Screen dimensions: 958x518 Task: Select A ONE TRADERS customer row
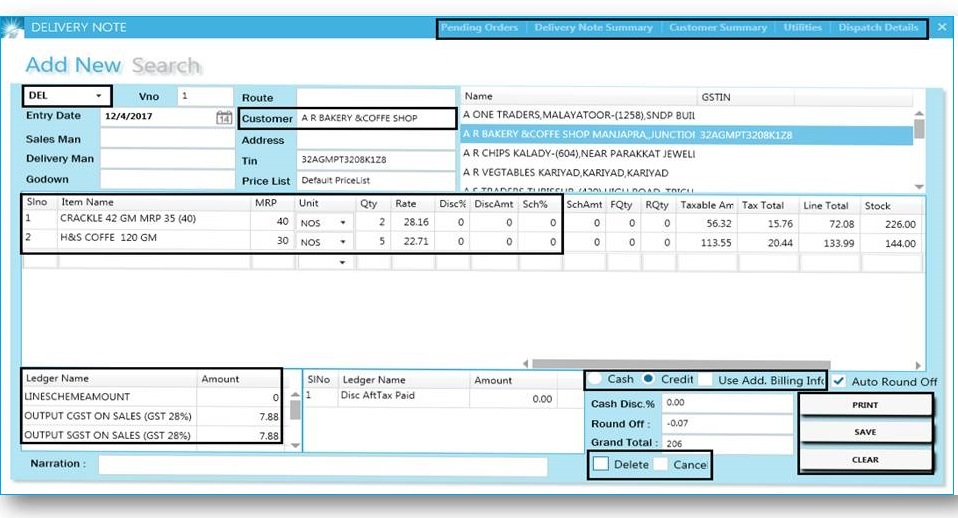point(687,115)
